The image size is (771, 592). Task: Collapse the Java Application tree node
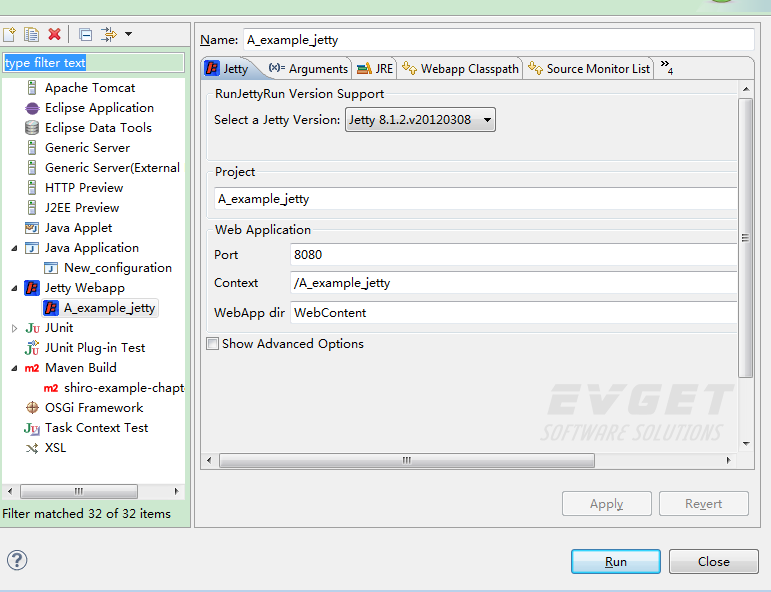(14, 248)
